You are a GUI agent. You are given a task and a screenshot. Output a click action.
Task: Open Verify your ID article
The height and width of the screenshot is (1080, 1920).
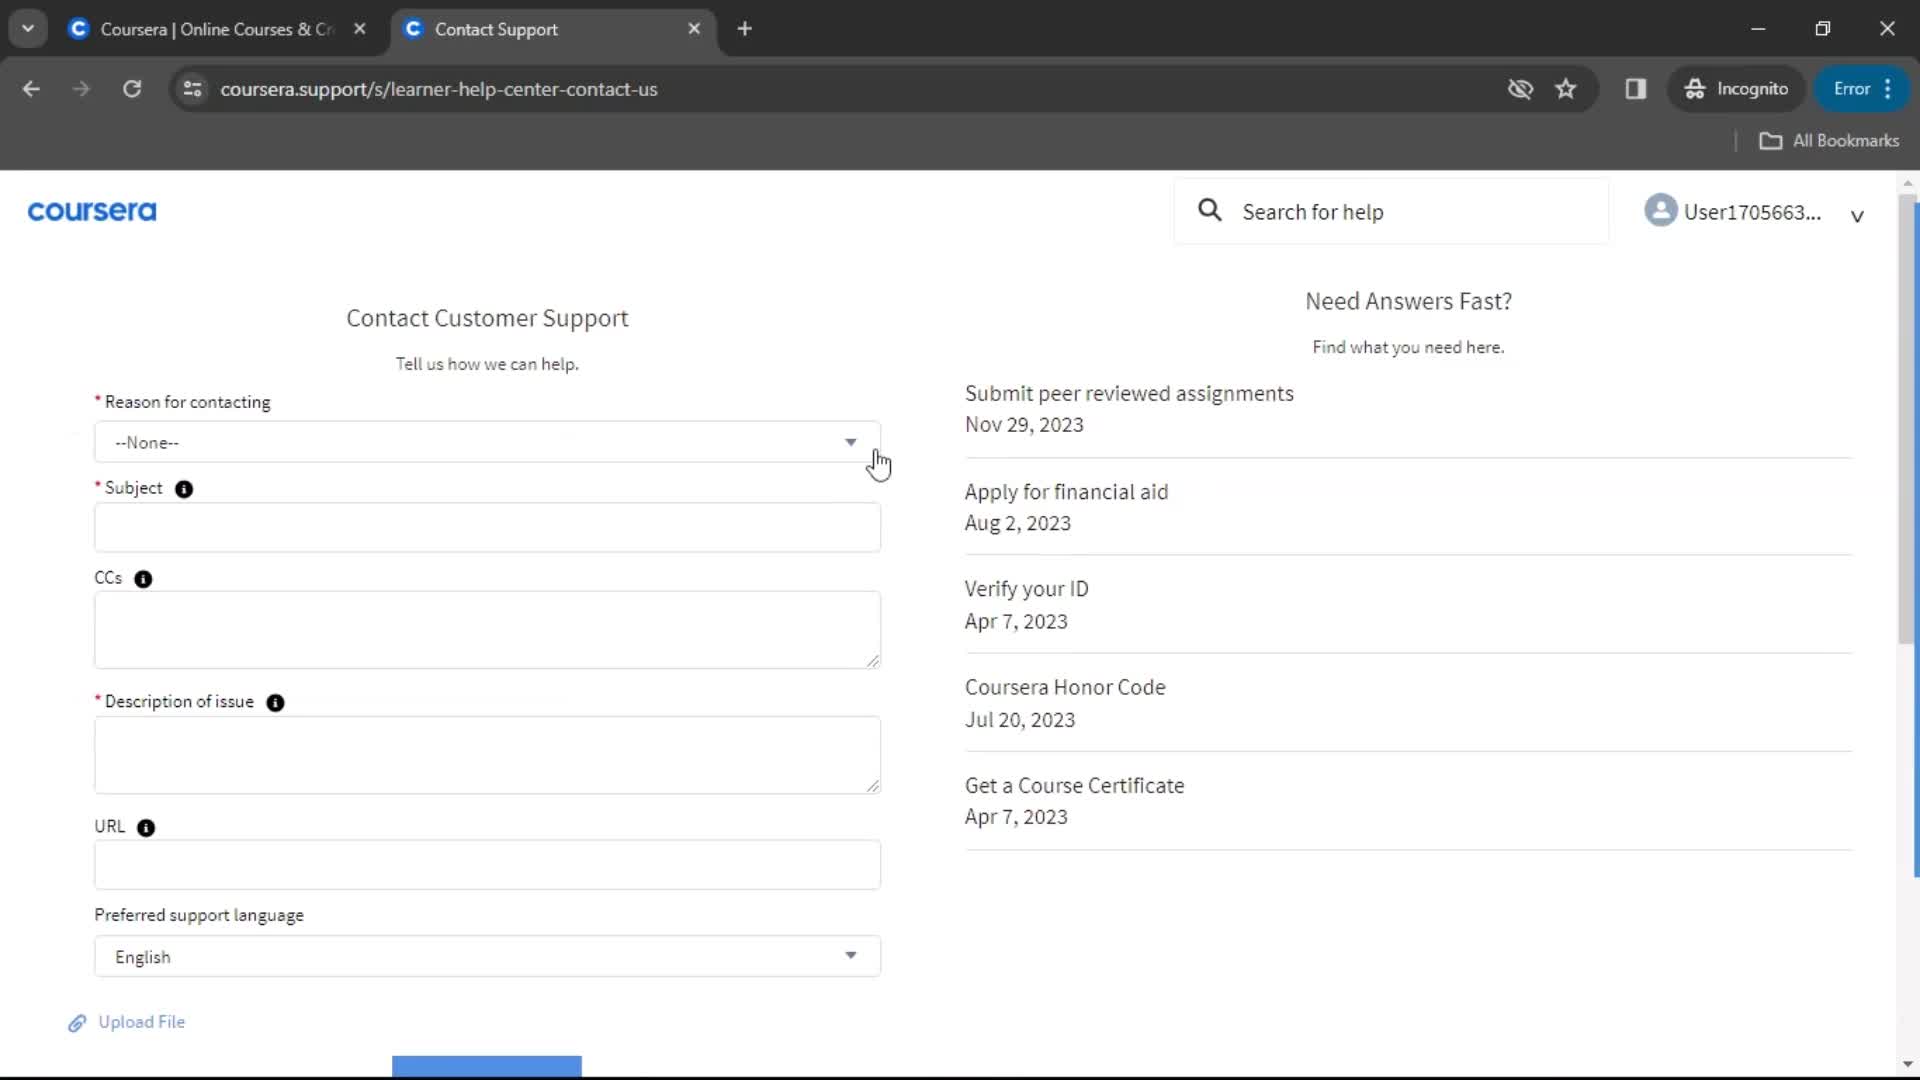pyautogui.click(x=1027, y=589)
